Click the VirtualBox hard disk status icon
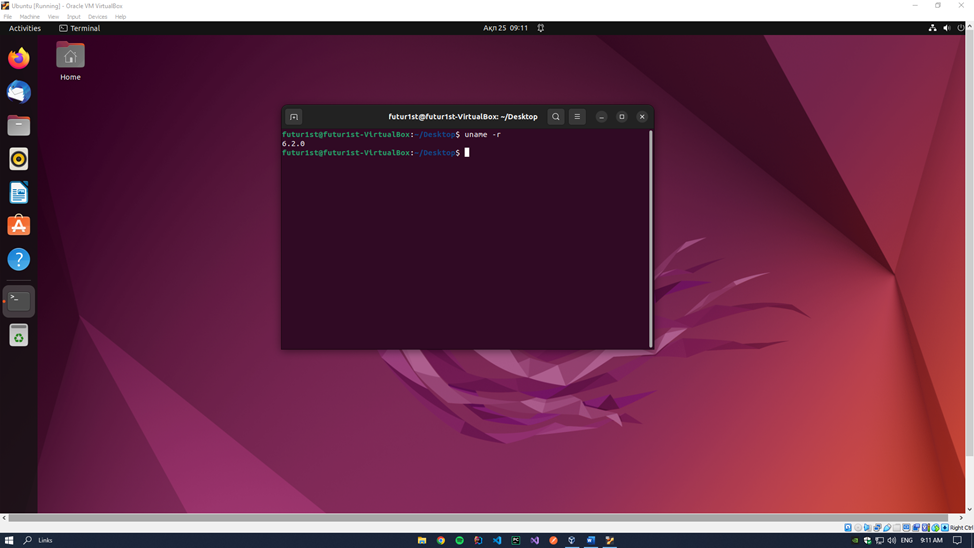 coord(848,527)
